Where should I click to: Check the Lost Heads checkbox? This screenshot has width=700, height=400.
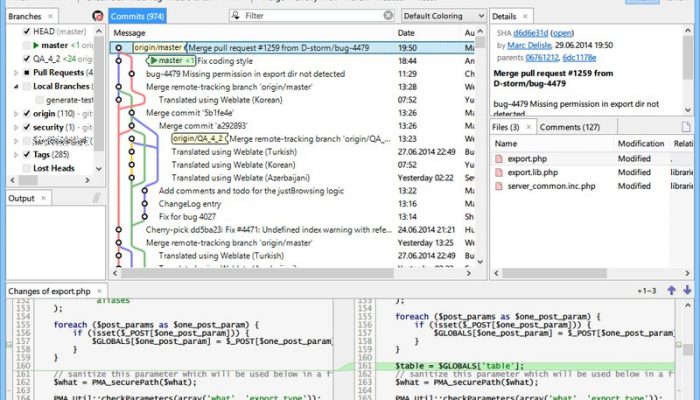27,168
